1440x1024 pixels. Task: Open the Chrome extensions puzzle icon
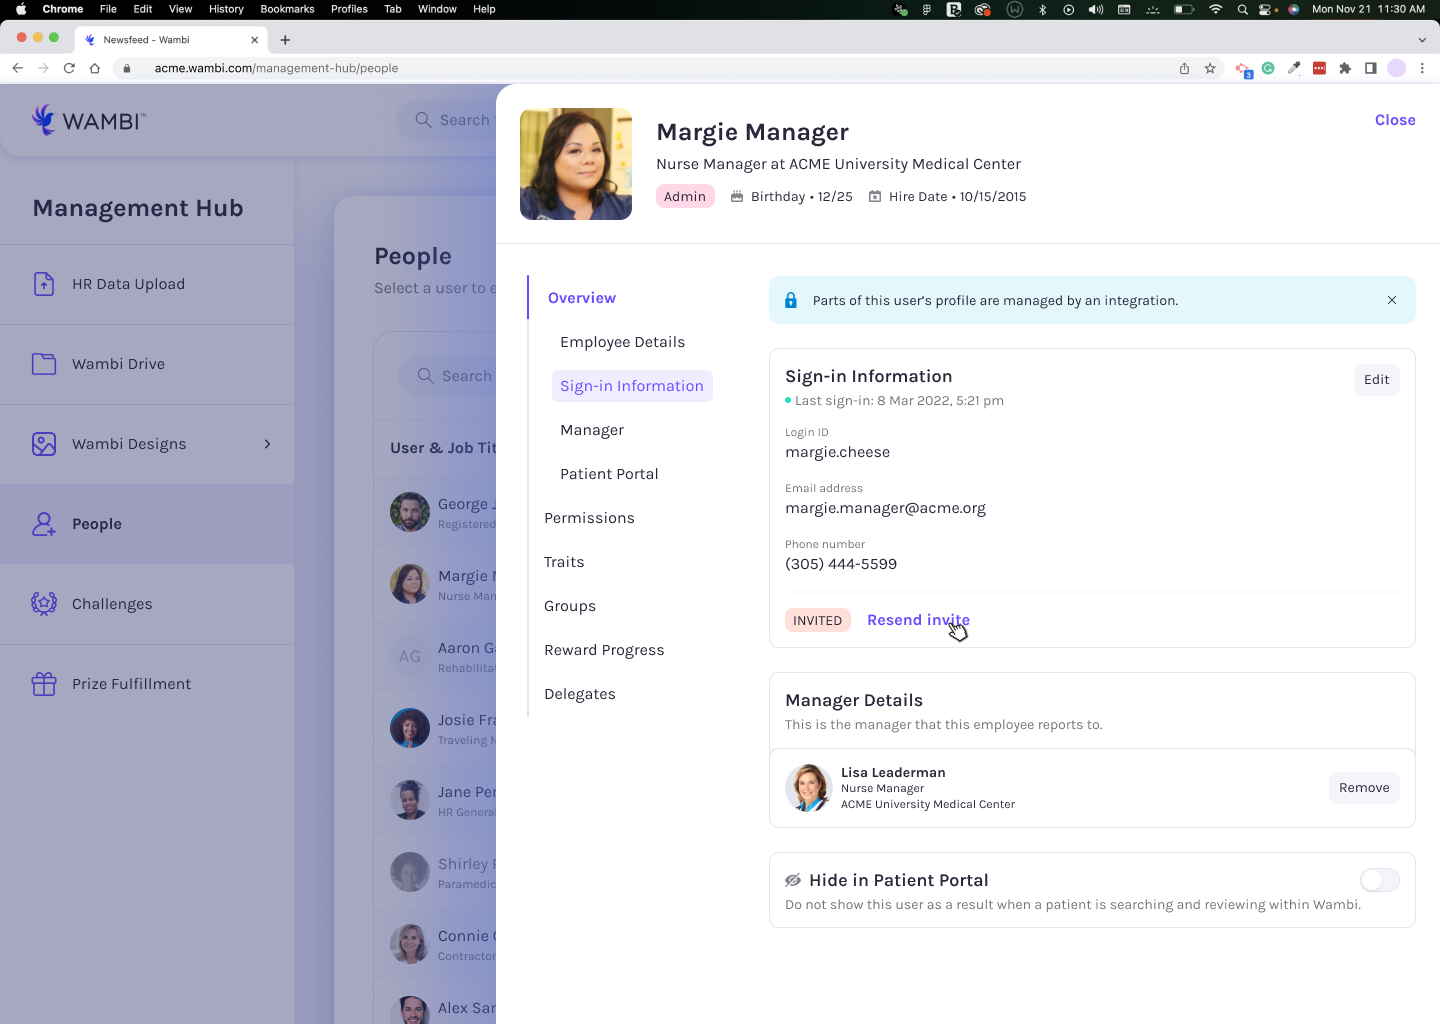point(1345,68)
